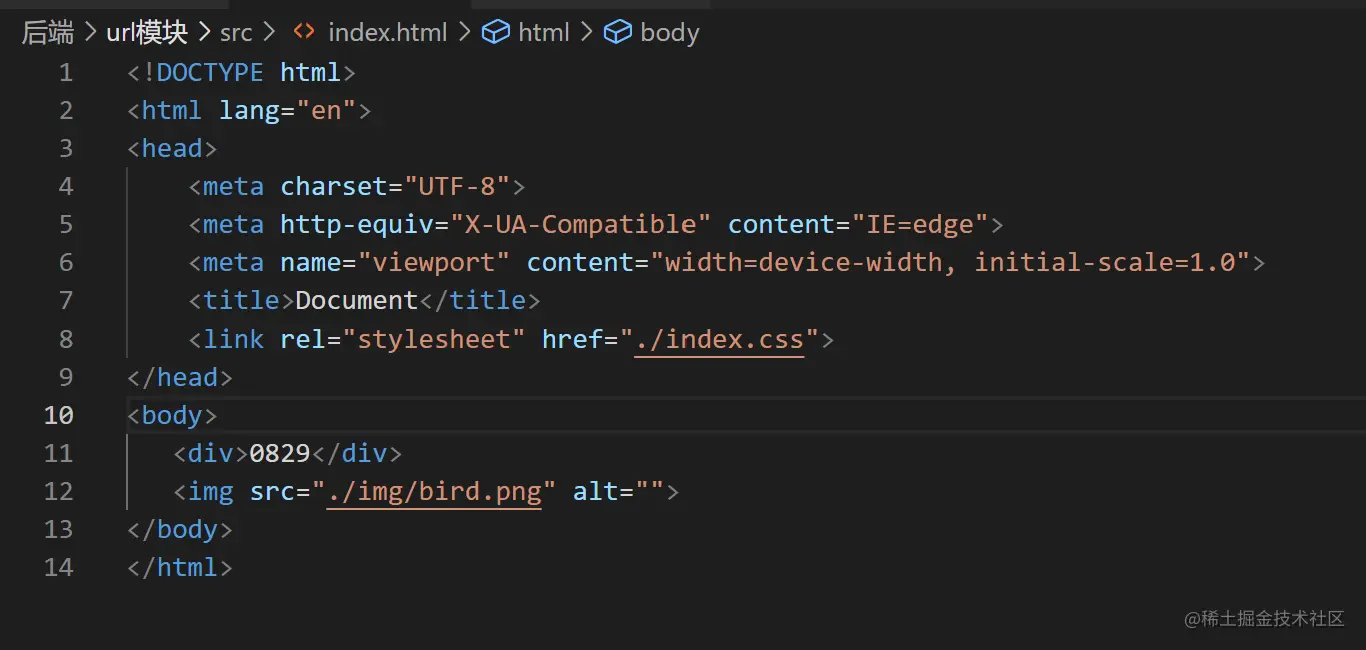Open the 后端 breadcrumb folder

click(x=48, y=32)
